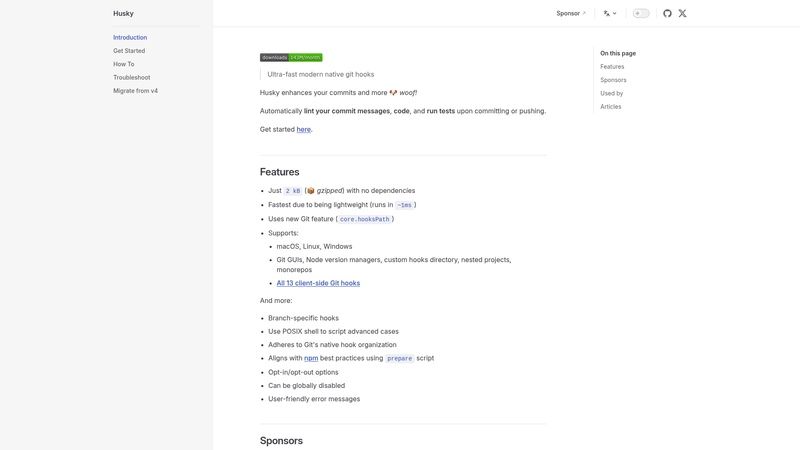Open the How To sidebar page
Screen dimensions: 800x450
[124, 64]
